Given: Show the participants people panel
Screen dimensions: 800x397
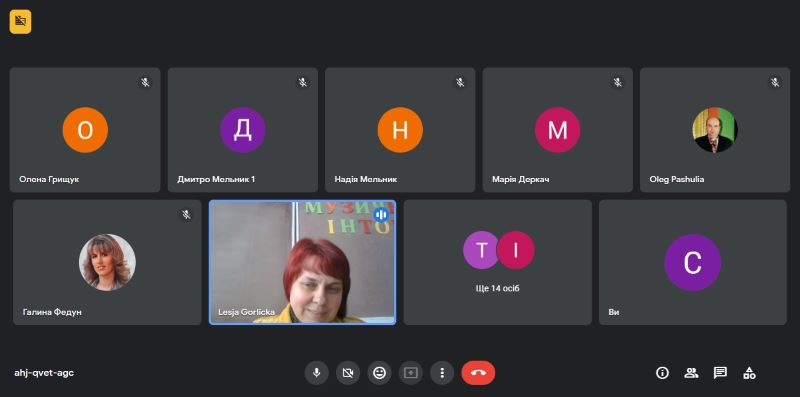Looking at the screenshot, I should pos(691,373).
